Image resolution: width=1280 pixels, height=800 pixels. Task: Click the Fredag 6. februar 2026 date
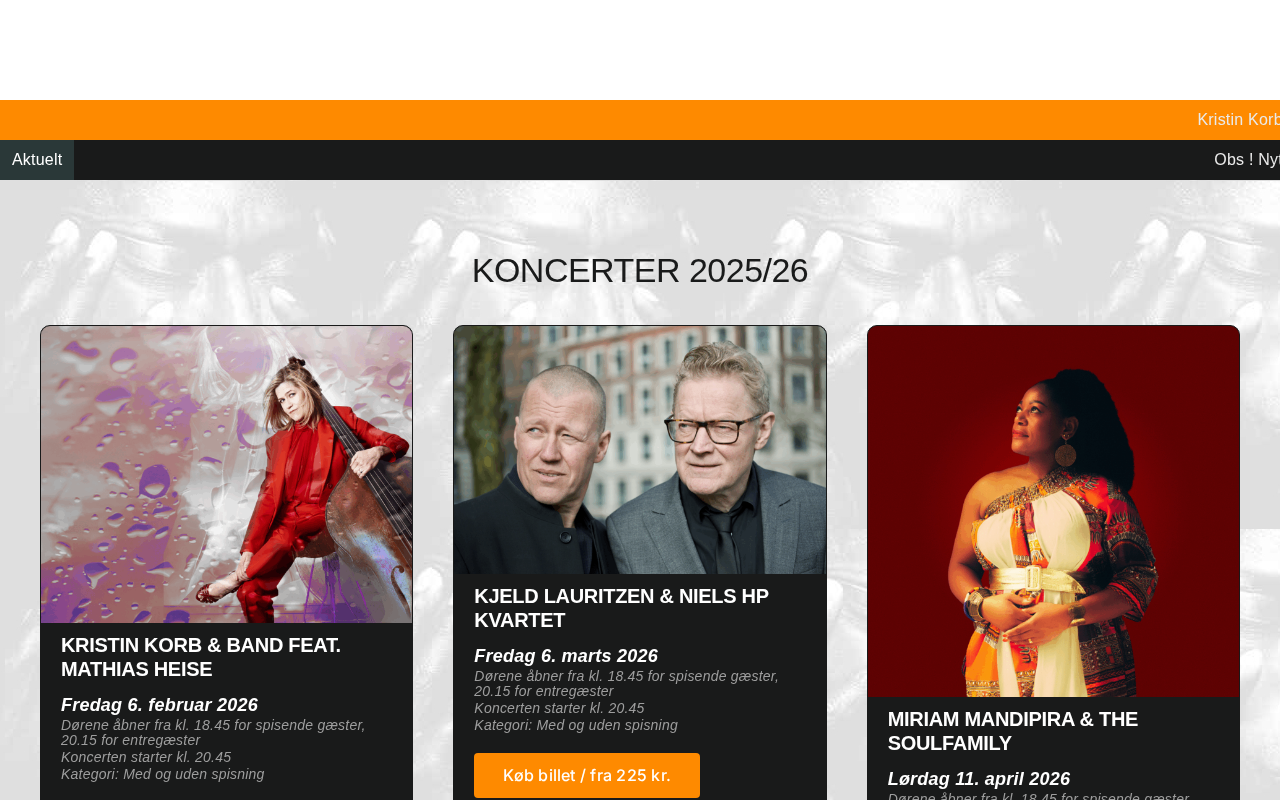(x=159, y=705)
